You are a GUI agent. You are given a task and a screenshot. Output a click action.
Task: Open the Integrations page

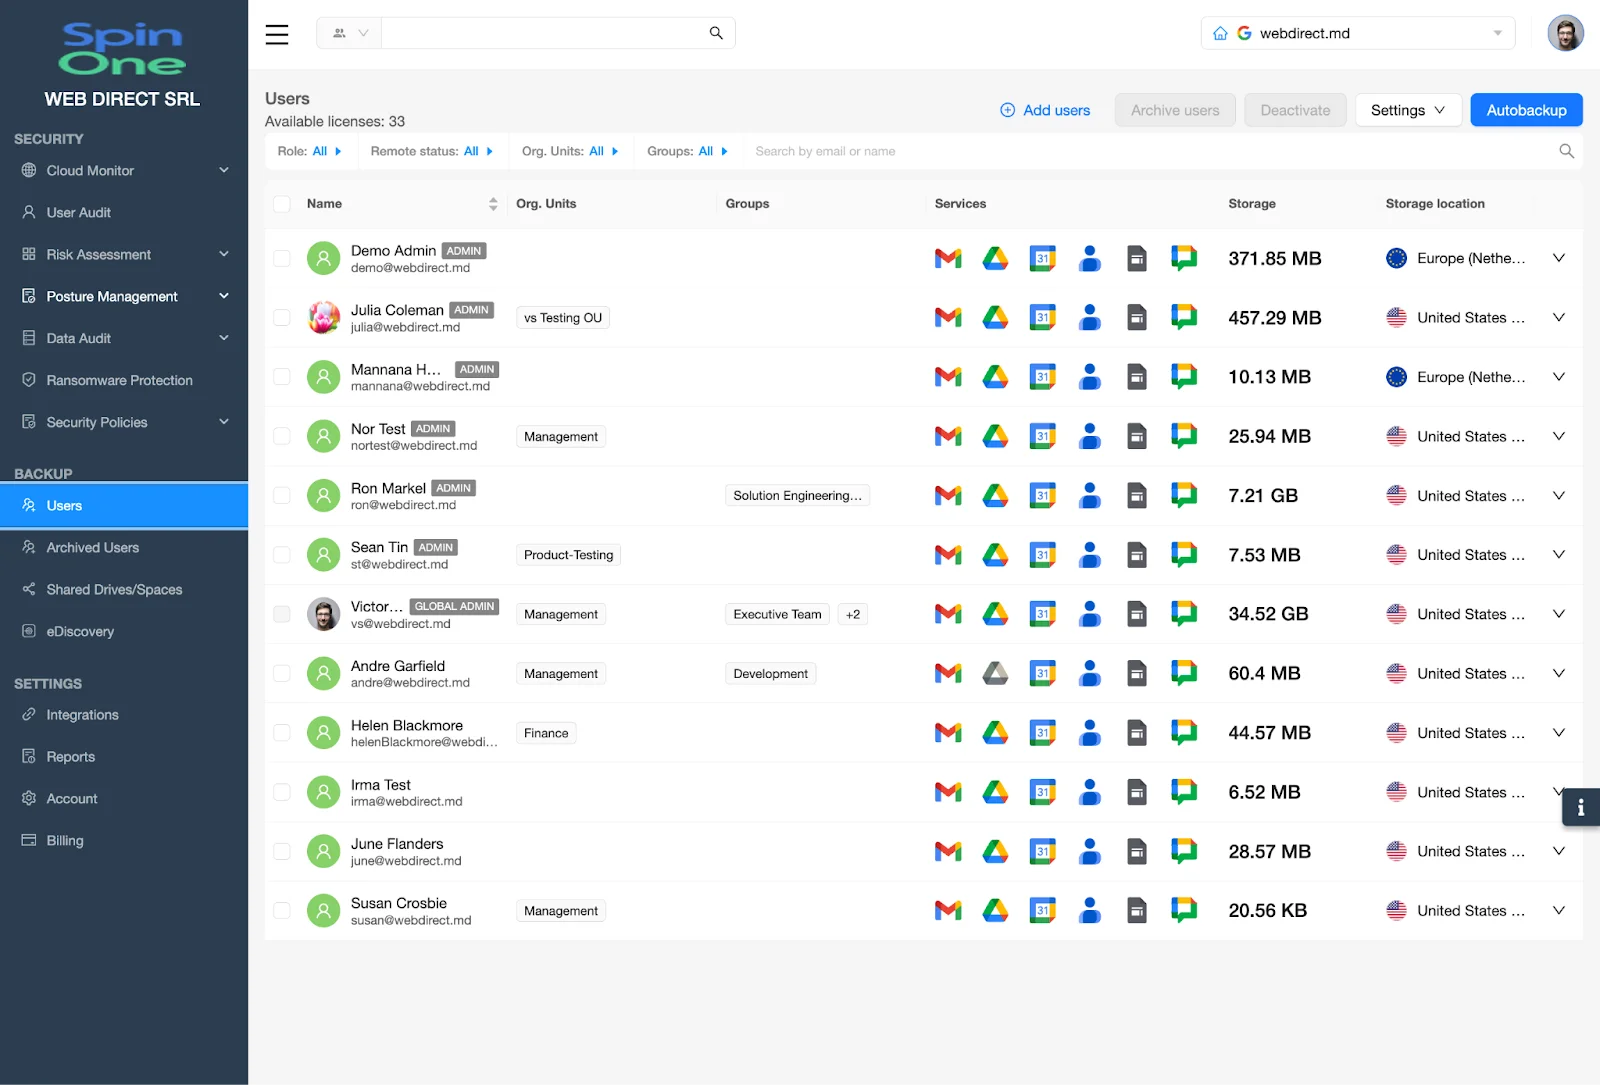tap(81, 714)
